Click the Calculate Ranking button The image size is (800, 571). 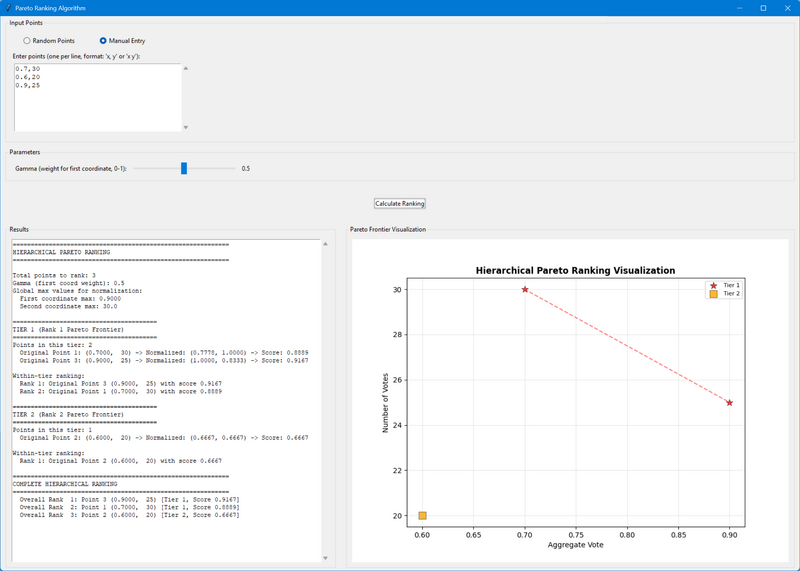(399, 204)
